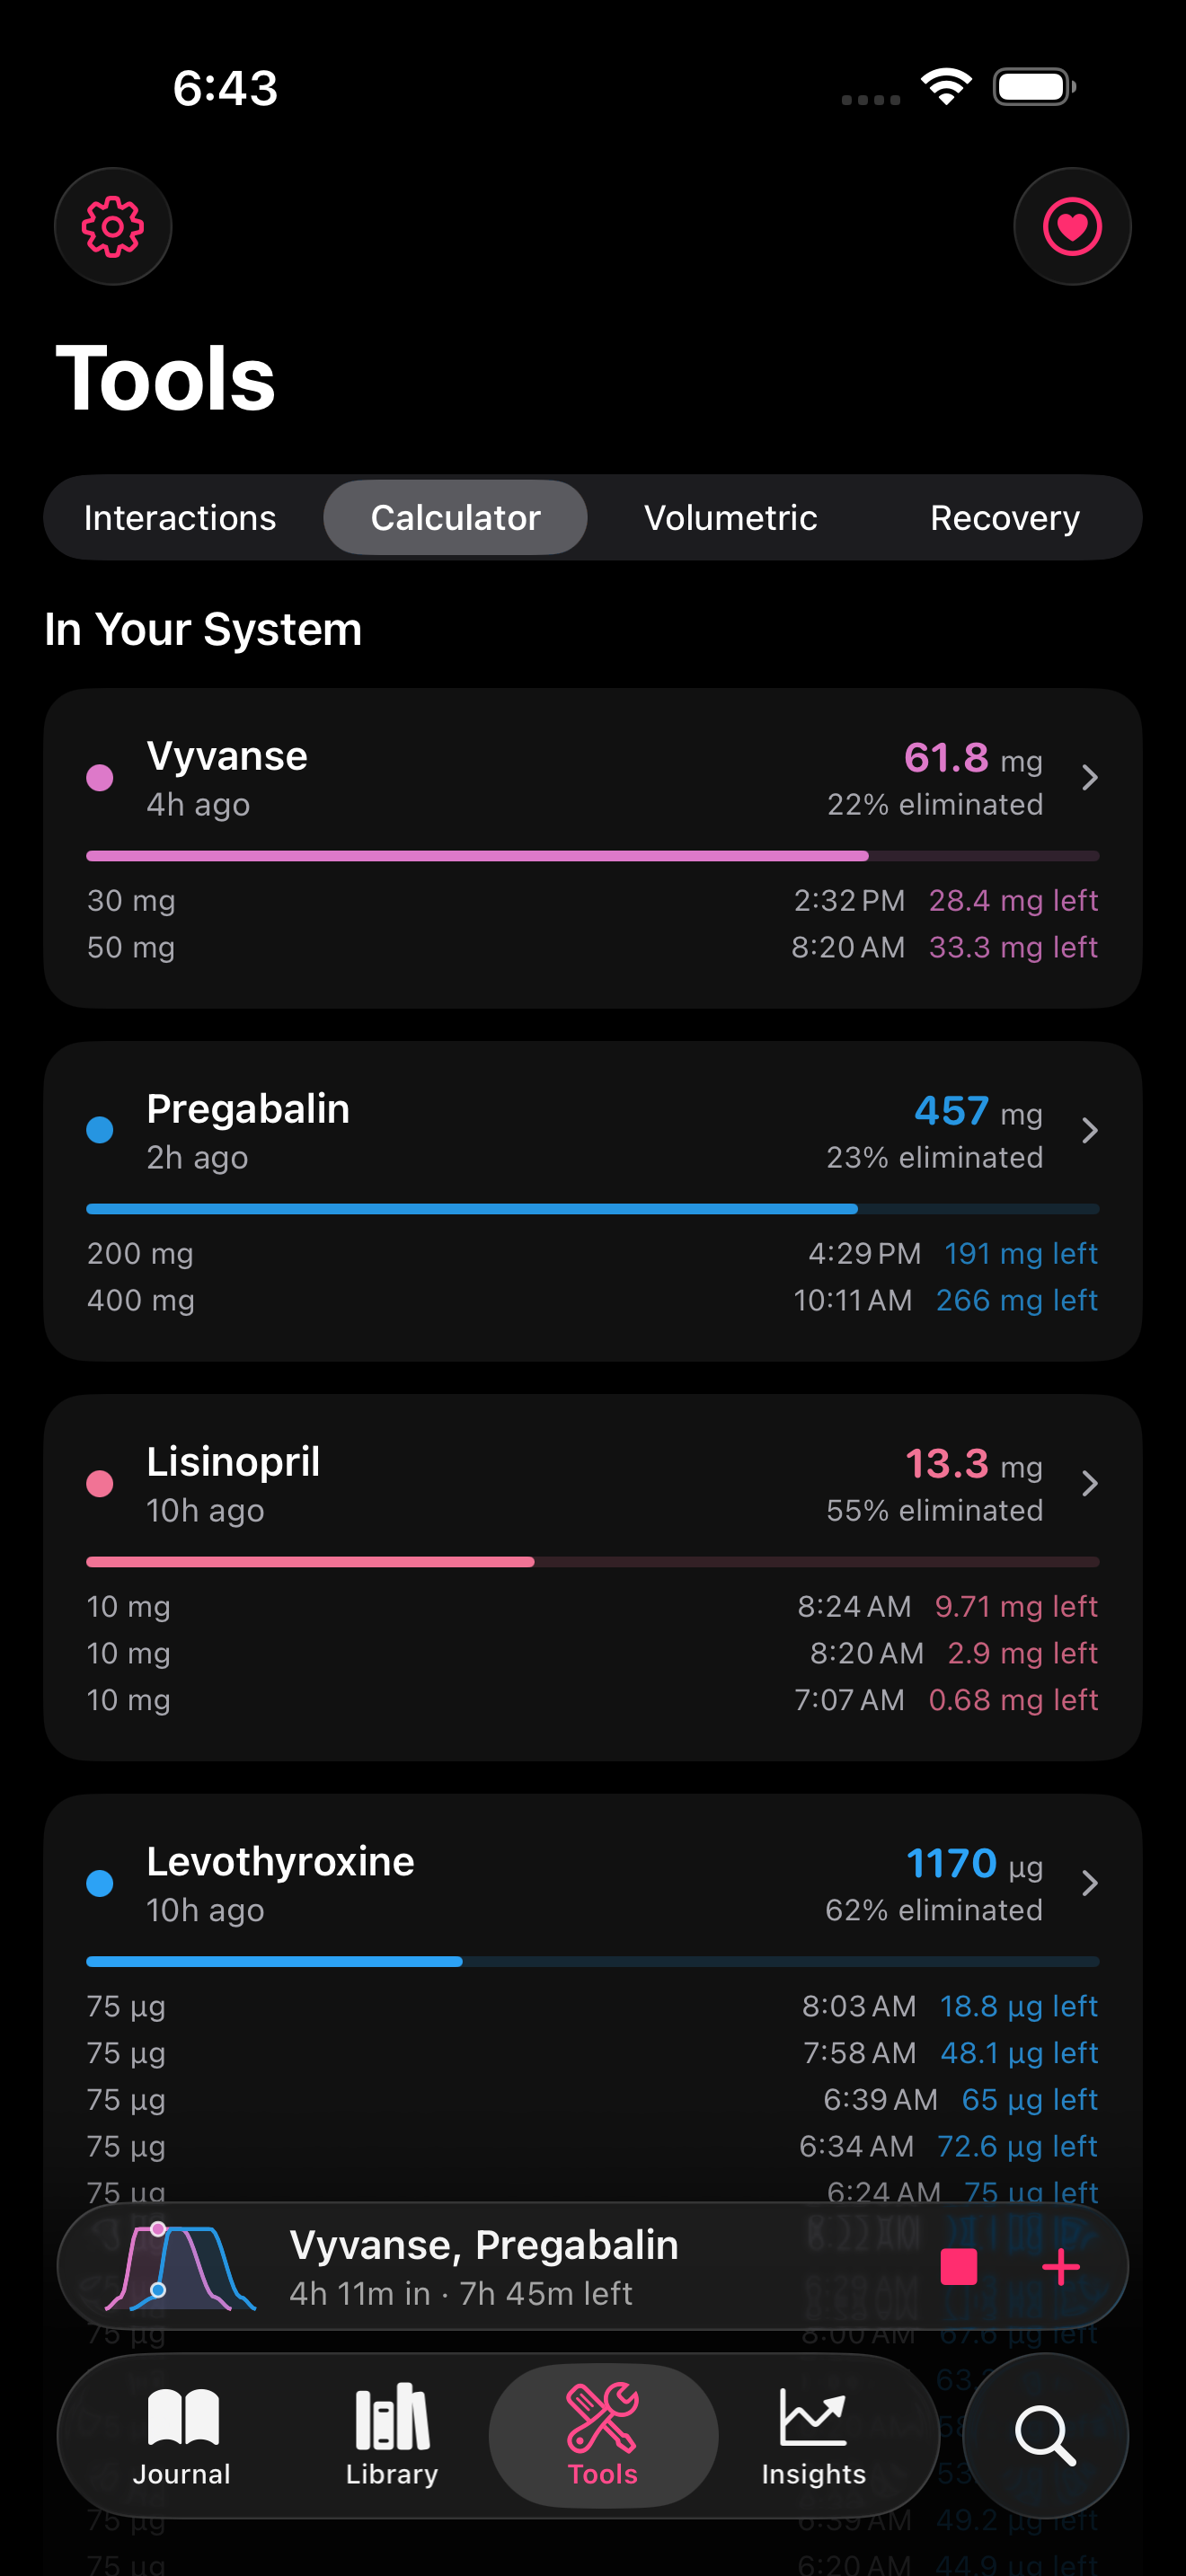Expand Vyvanse details chevron

[x=1090, y=778]
